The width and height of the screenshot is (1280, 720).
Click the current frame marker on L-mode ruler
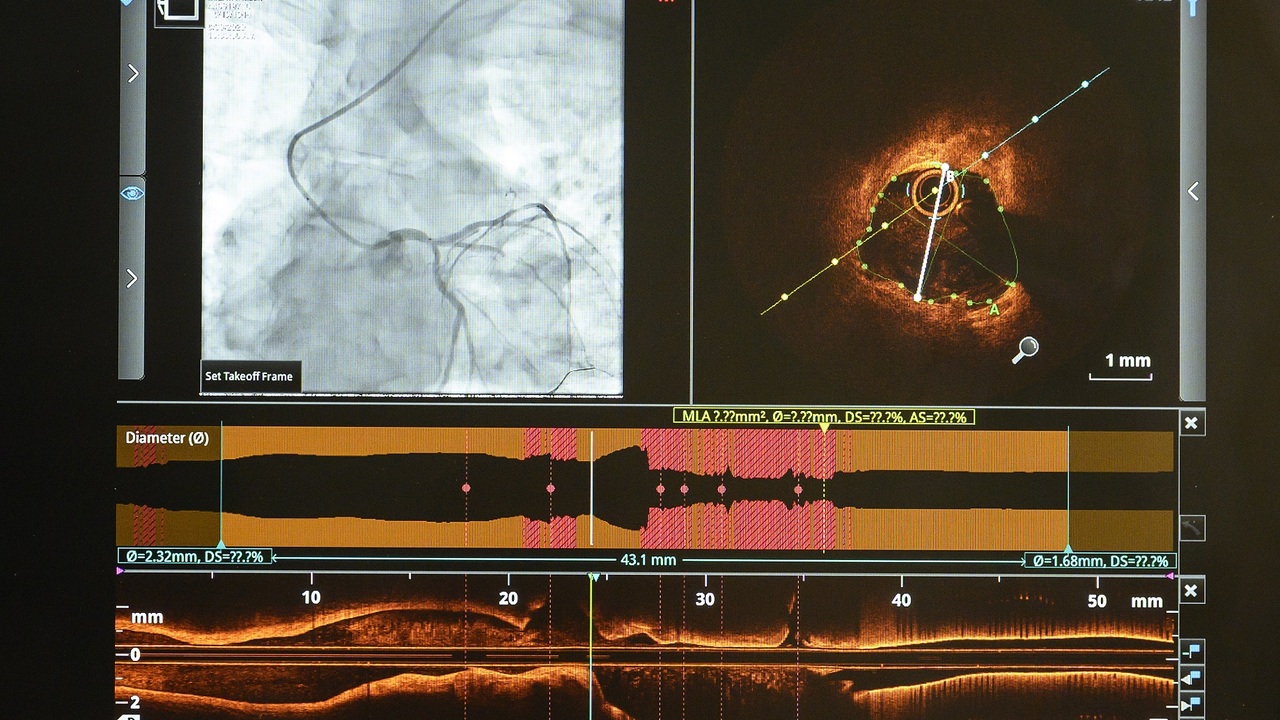click(593, 578)
